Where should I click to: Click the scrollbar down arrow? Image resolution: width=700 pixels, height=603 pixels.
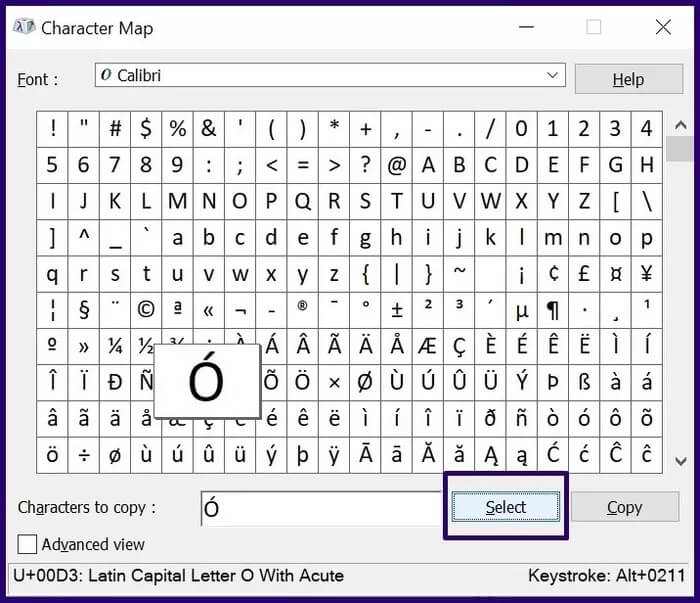coord(681,461)
